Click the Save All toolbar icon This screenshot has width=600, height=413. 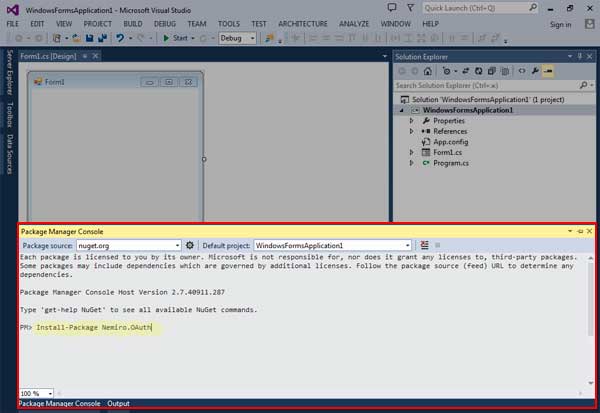pos(102,38)
